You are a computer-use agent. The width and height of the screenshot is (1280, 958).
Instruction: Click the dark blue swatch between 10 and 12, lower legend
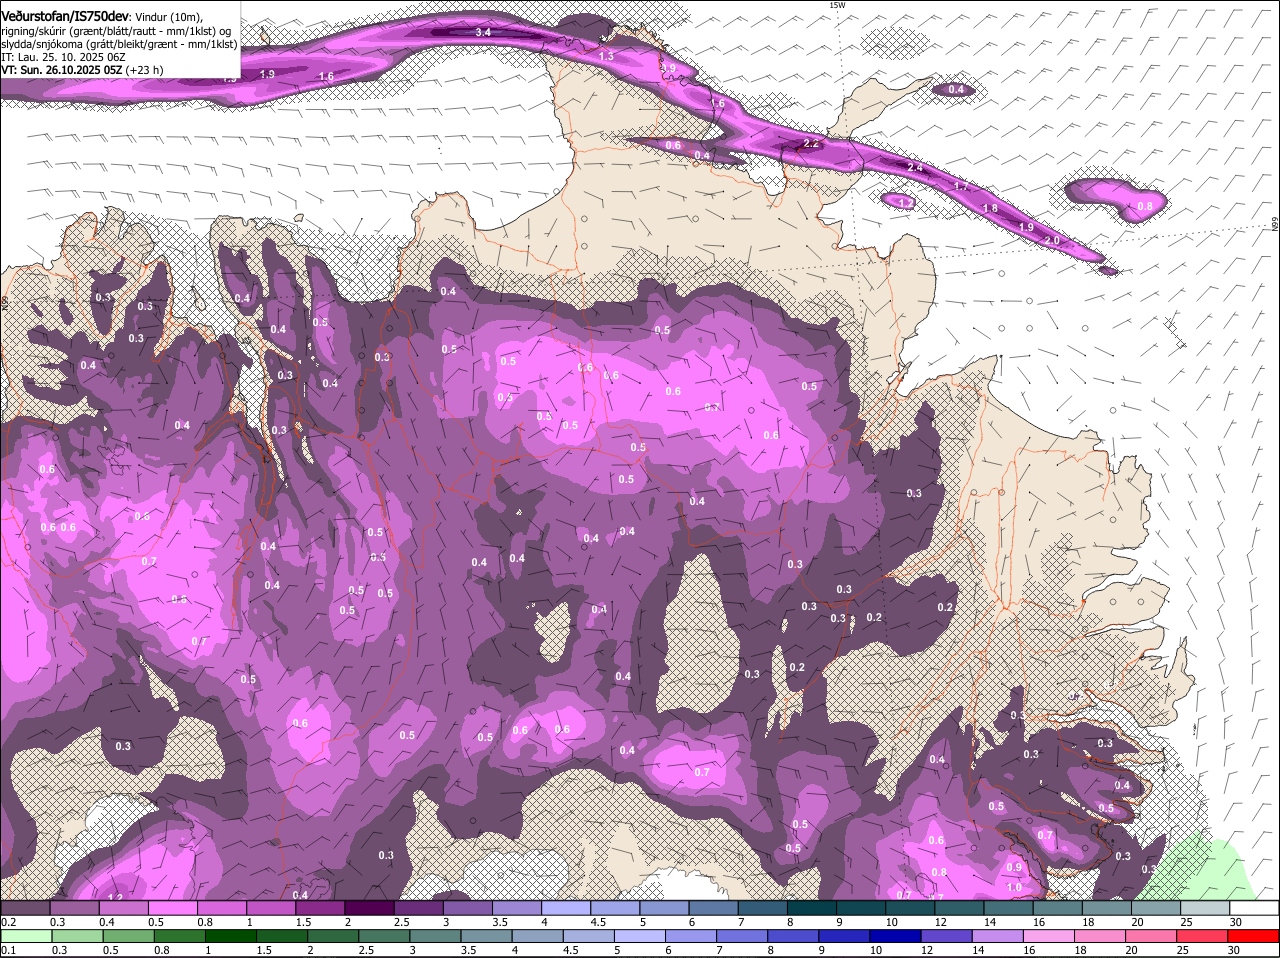tap(895, 936)
